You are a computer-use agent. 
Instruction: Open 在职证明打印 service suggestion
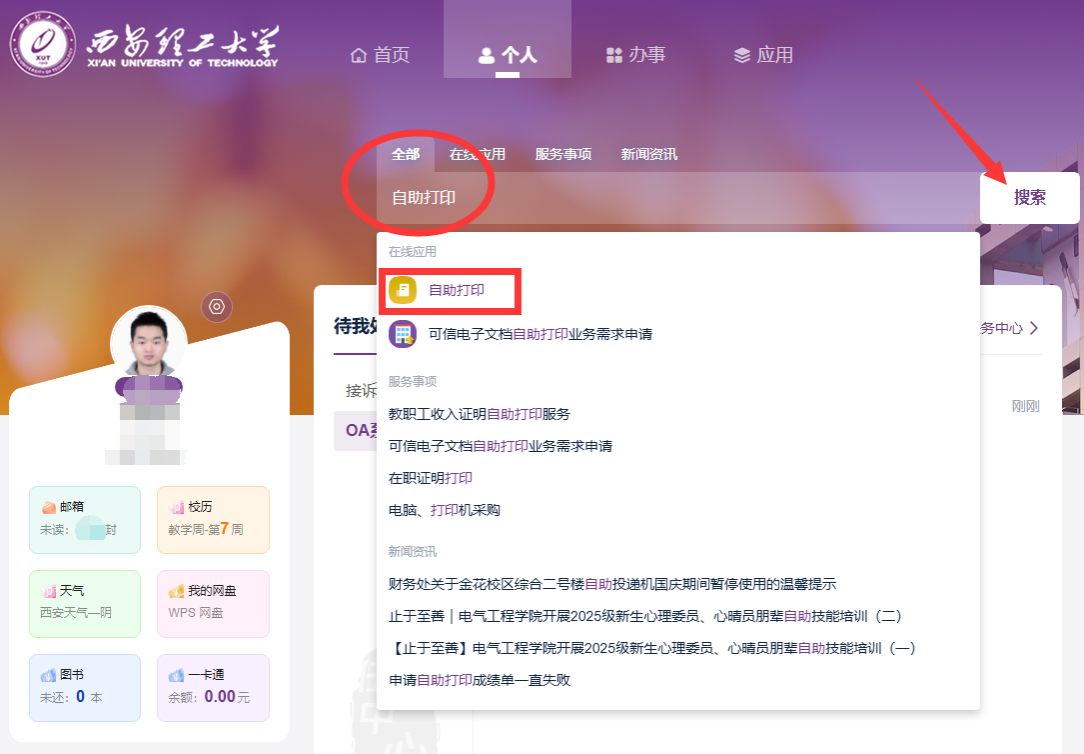coord(430,478)
